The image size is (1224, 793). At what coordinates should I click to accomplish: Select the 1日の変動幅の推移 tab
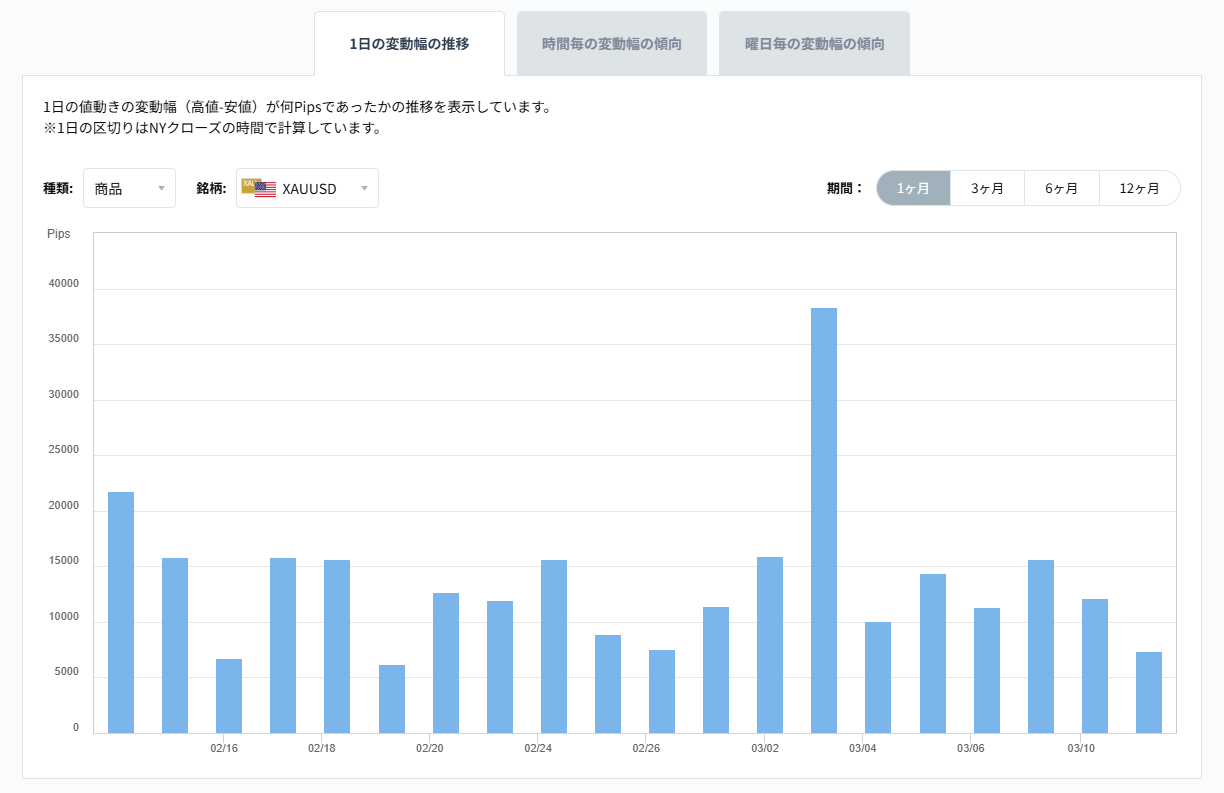pos(409,43)
